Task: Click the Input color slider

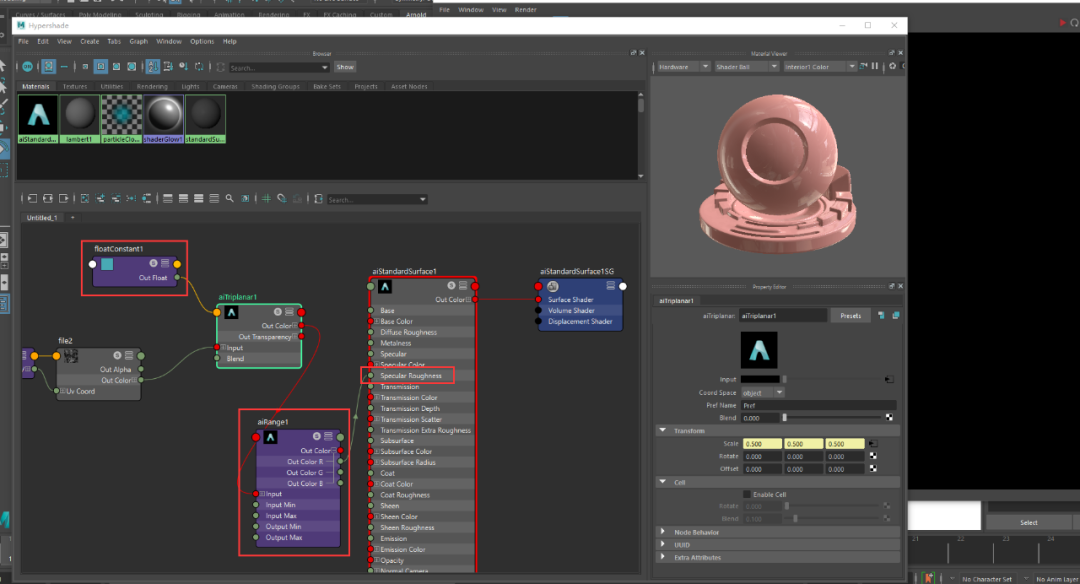Action: 831,379
